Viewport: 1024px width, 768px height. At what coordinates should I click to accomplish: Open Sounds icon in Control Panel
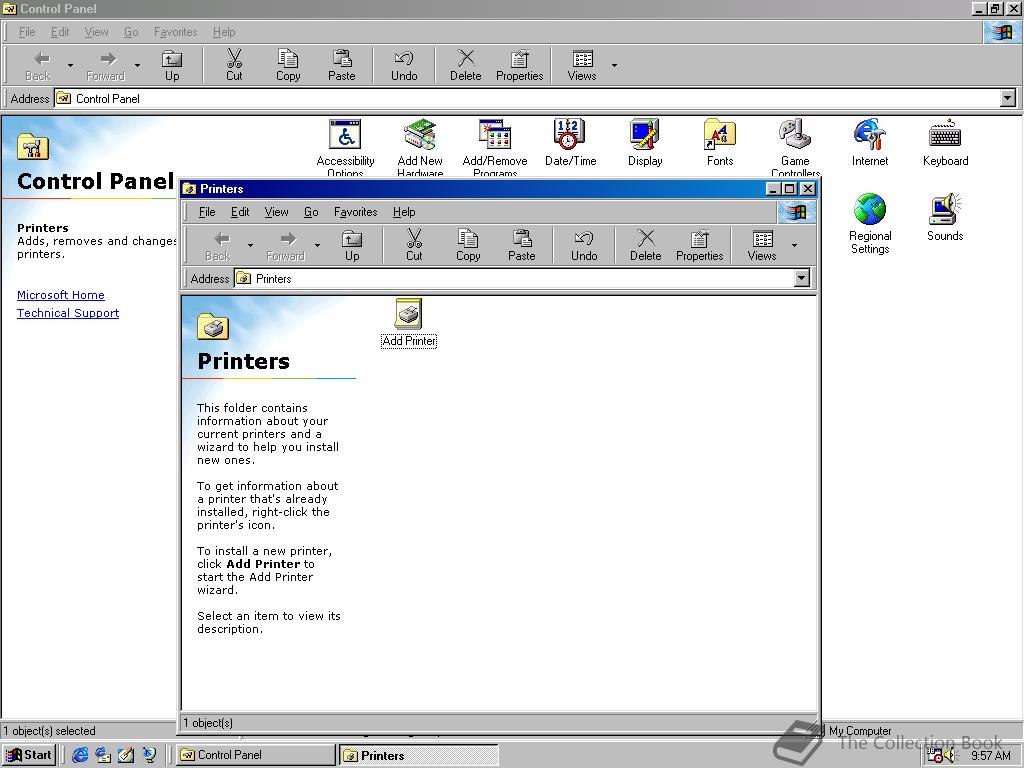pyautogui.click(x=945, y=217)
